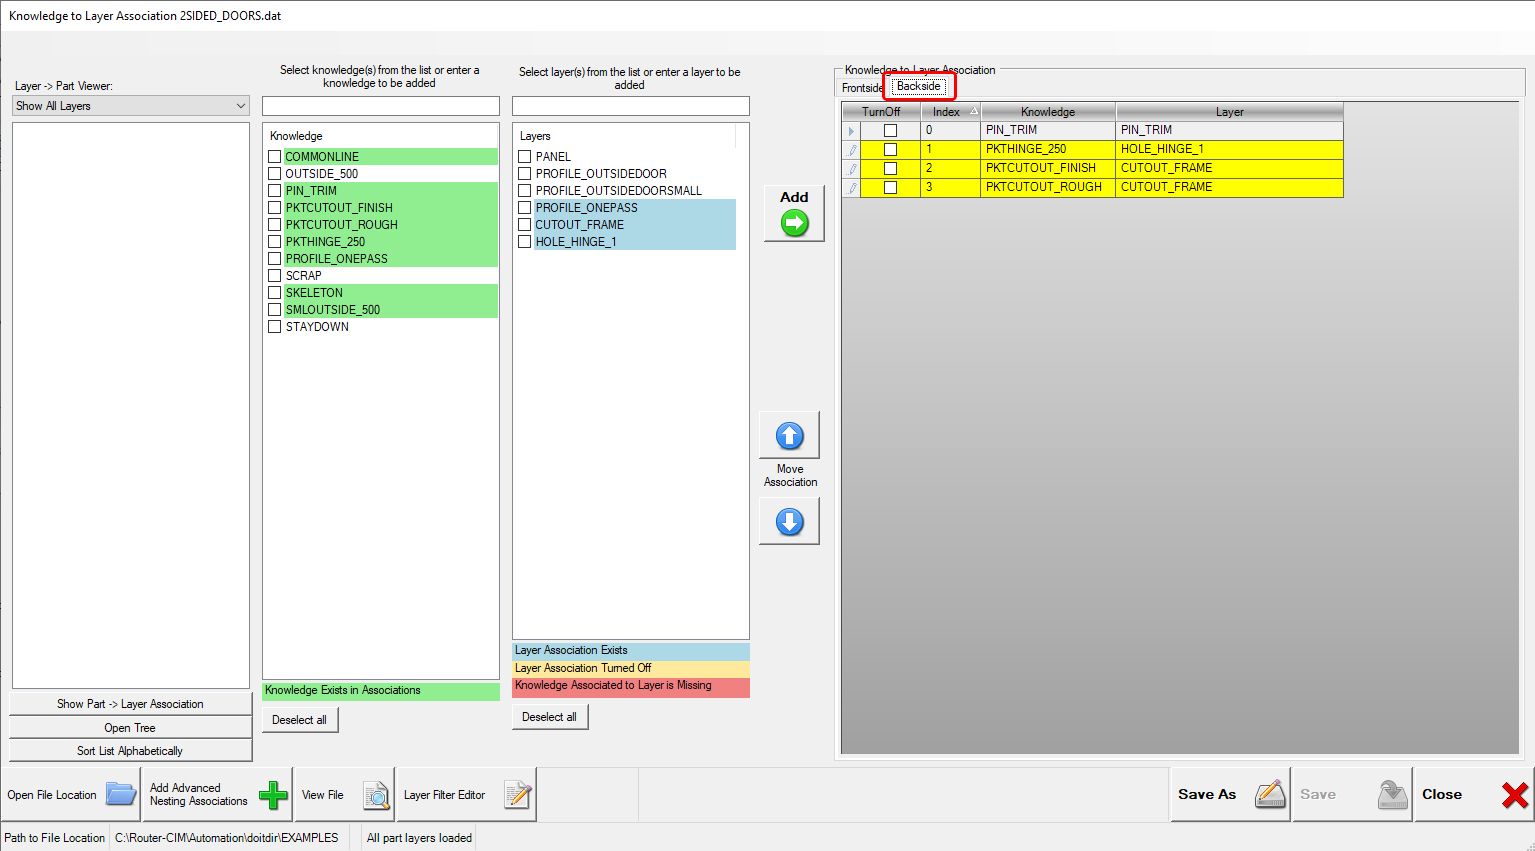This screenshot has width=1535, height=851.
Task: Select row 0 arrow indicator for PIN_TRIM
Action: click(851, 131)
